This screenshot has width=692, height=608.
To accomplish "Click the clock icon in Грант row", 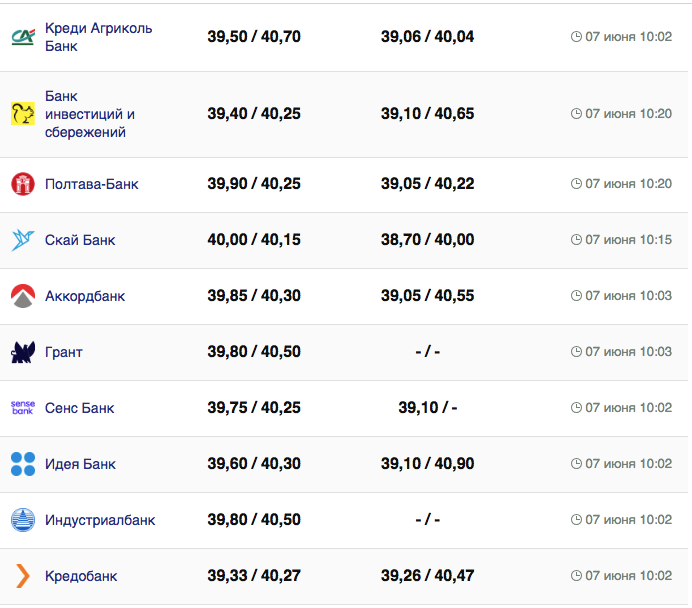I will point(576,352).
